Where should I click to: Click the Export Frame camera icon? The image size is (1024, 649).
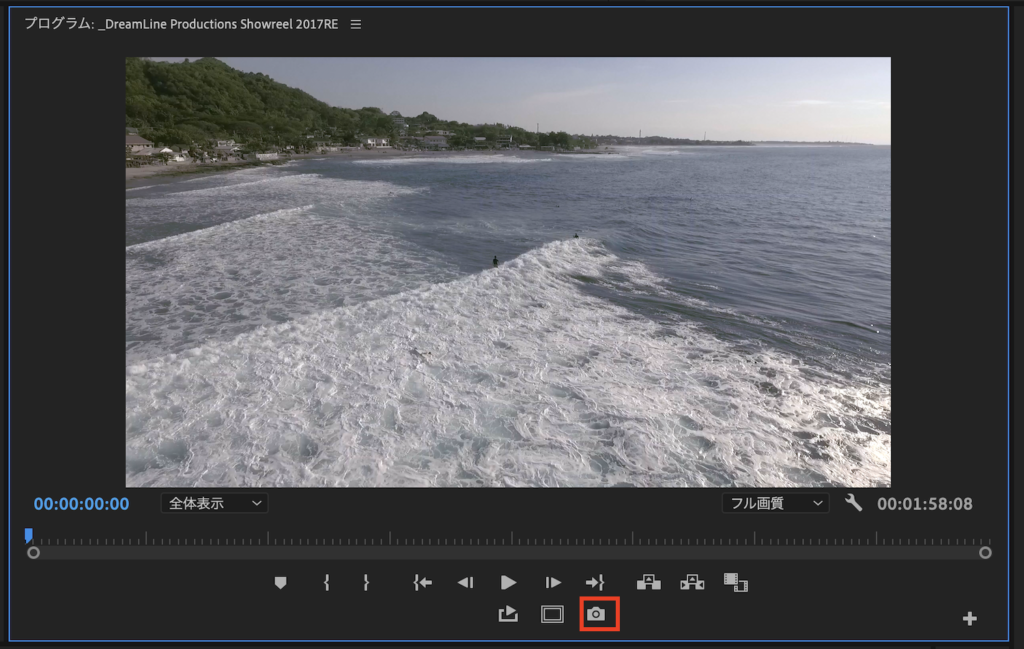tap(596, 614)
